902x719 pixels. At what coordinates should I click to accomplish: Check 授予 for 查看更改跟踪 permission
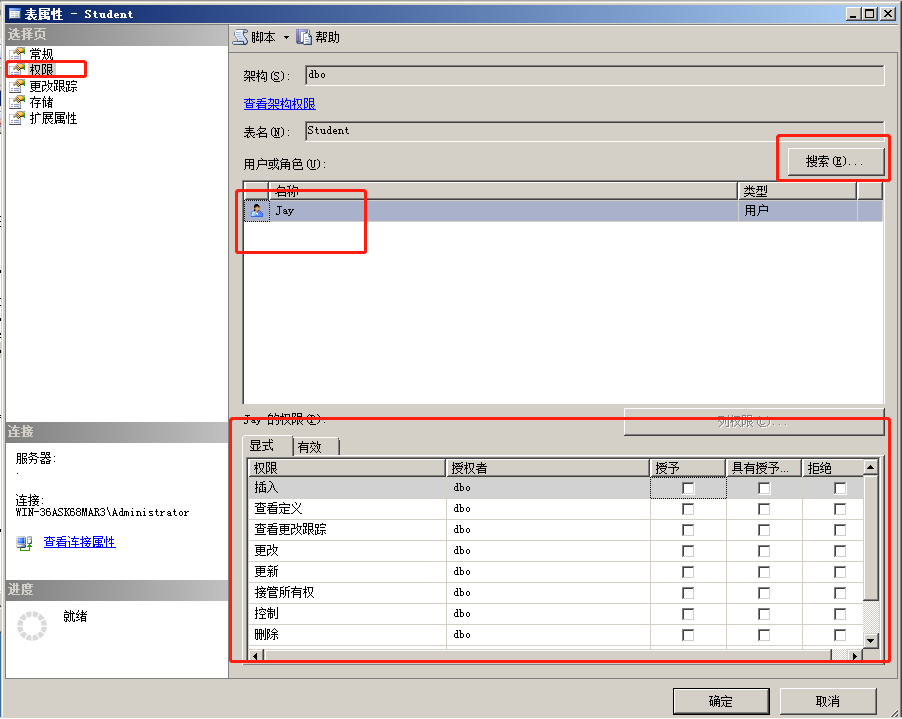(688, 530)
